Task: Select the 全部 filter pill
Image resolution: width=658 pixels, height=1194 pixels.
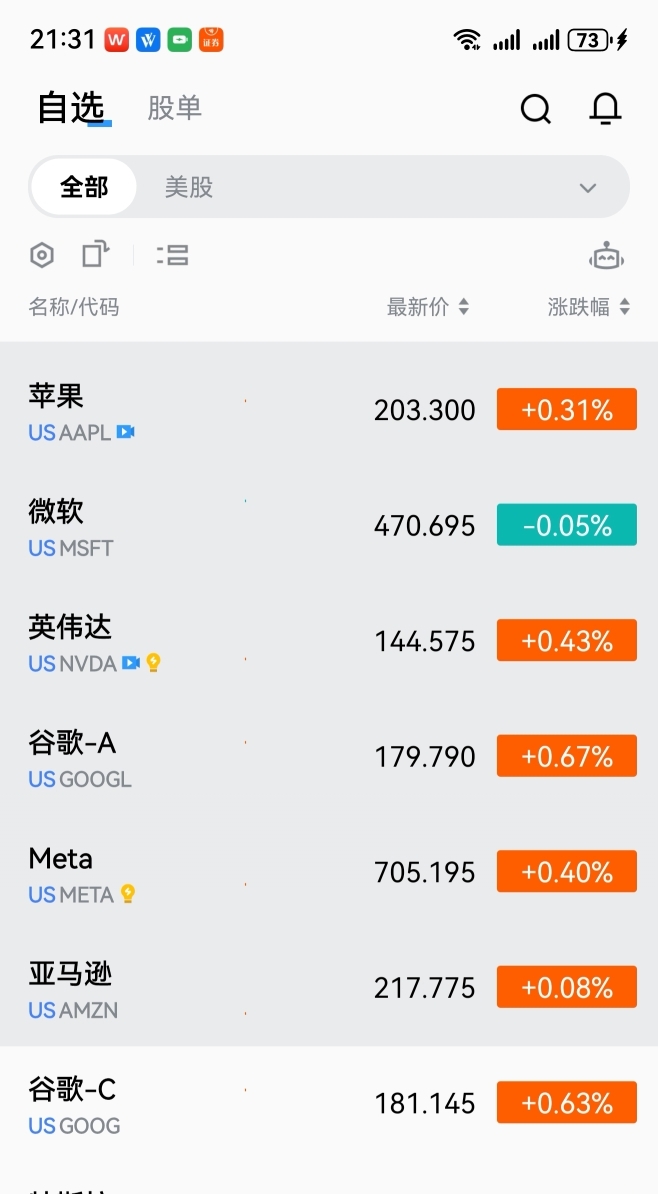Action: click(84, 187)
